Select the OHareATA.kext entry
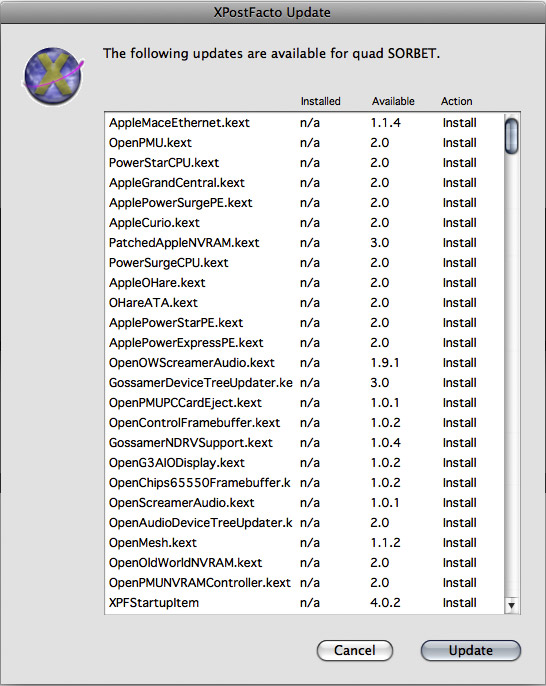 point(304,303)
